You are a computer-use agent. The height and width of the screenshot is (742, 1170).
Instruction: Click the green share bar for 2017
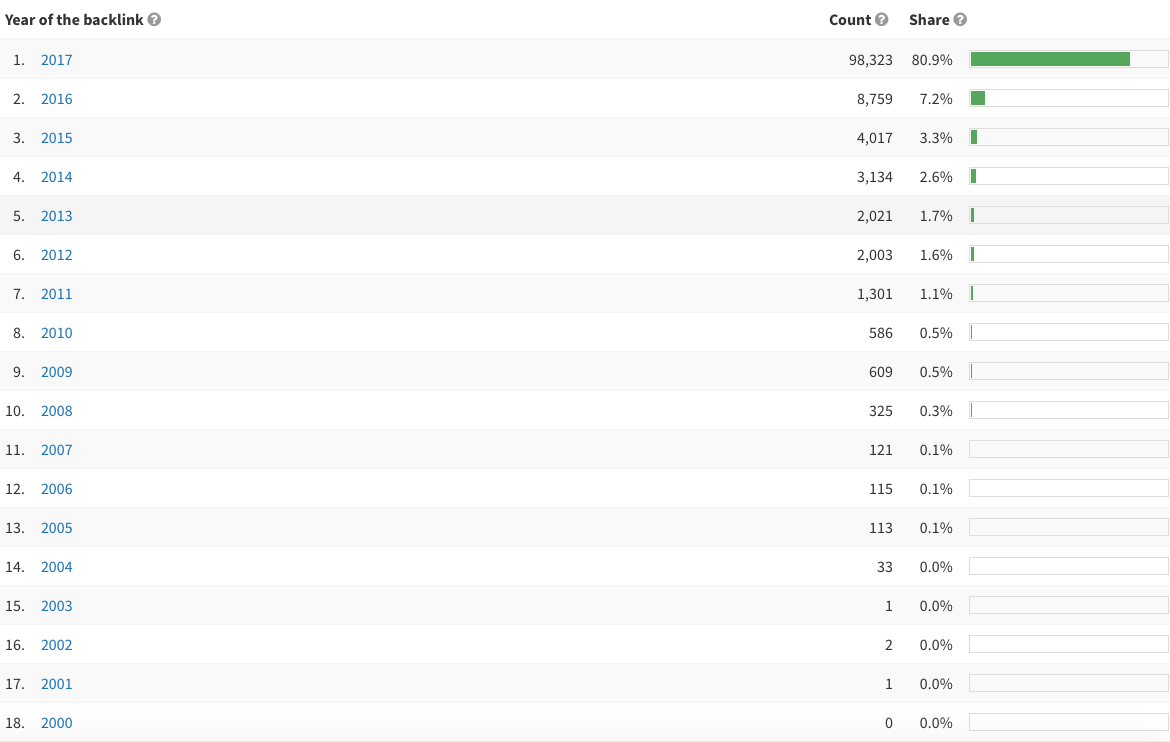[x=1050, y=60]
